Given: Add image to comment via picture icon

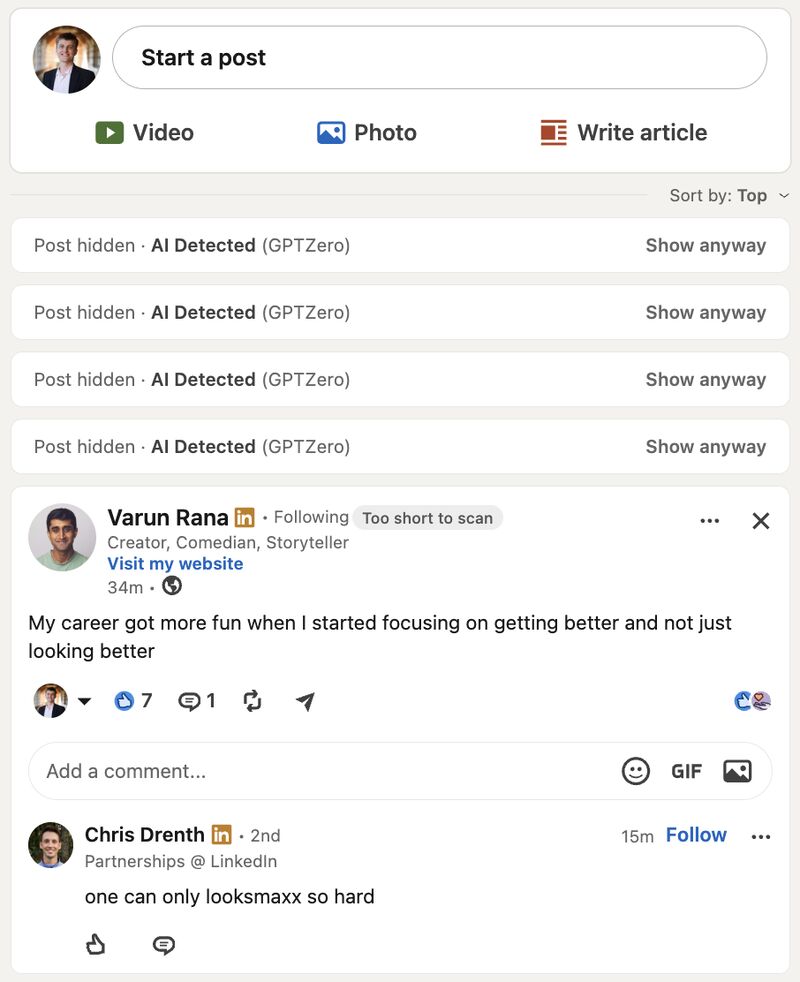Looking at the screenshot, I should (x=737, y=771).
